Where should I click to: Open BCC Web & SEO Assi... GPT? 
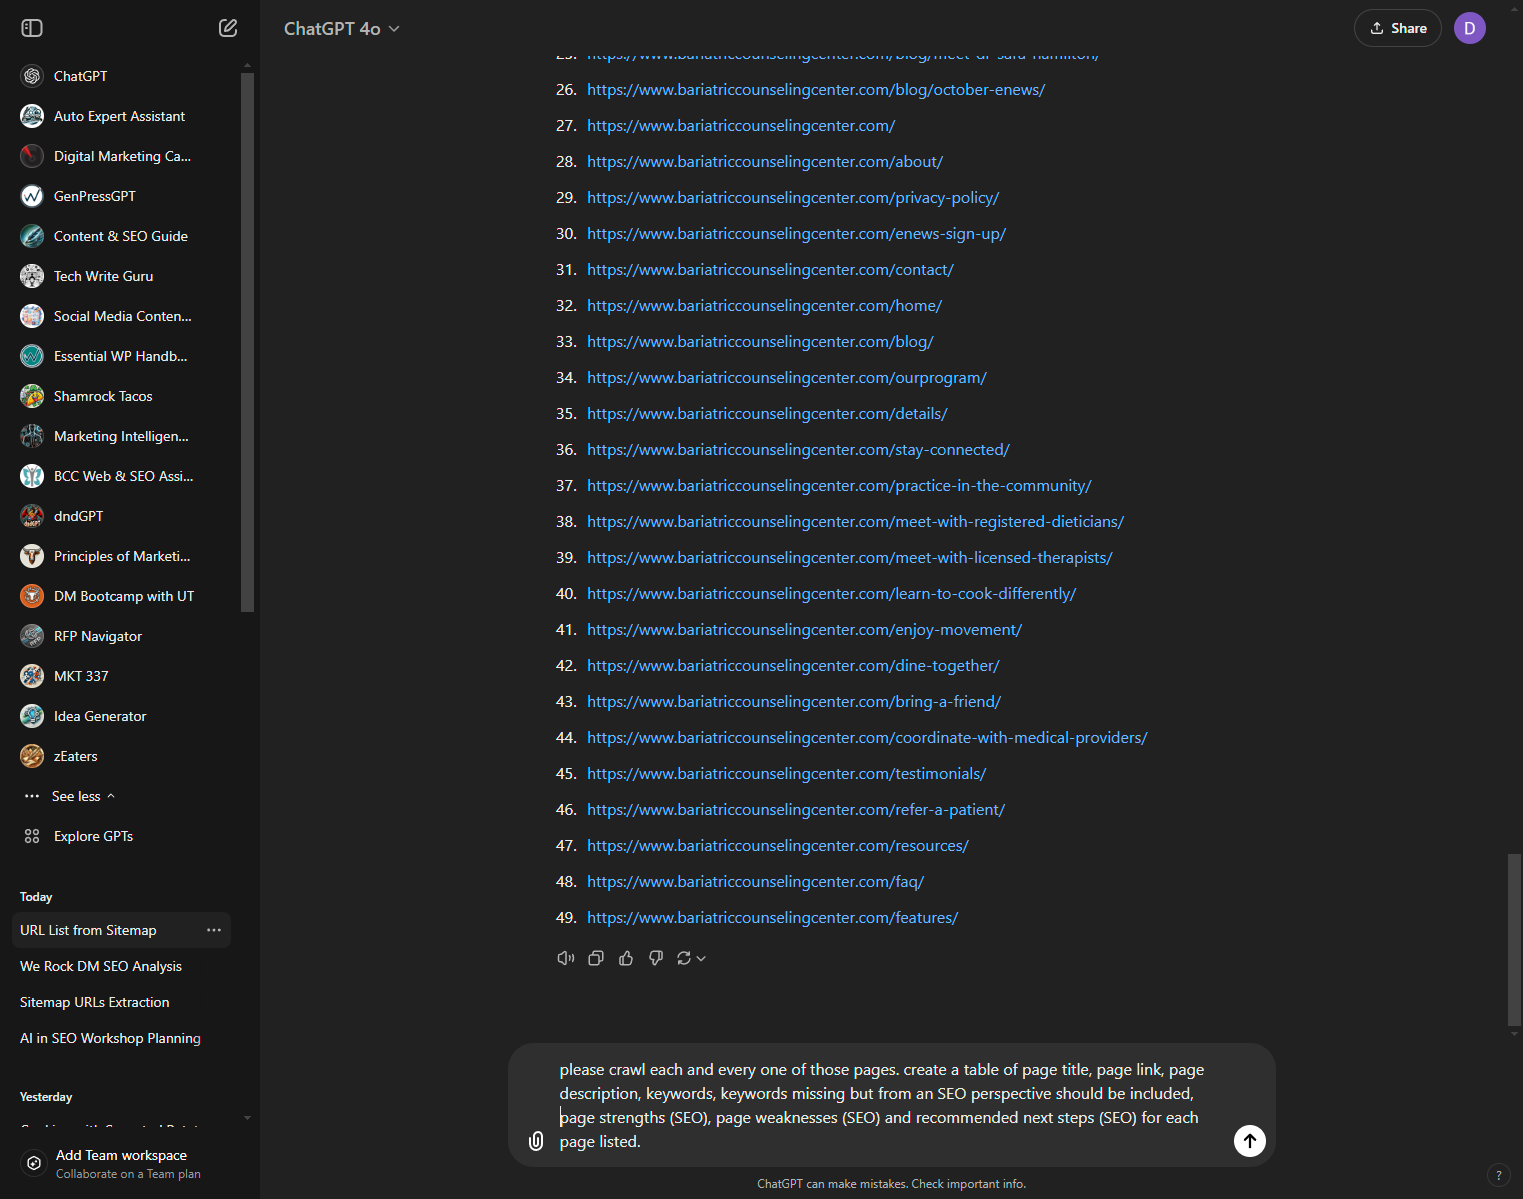[125, 476]
